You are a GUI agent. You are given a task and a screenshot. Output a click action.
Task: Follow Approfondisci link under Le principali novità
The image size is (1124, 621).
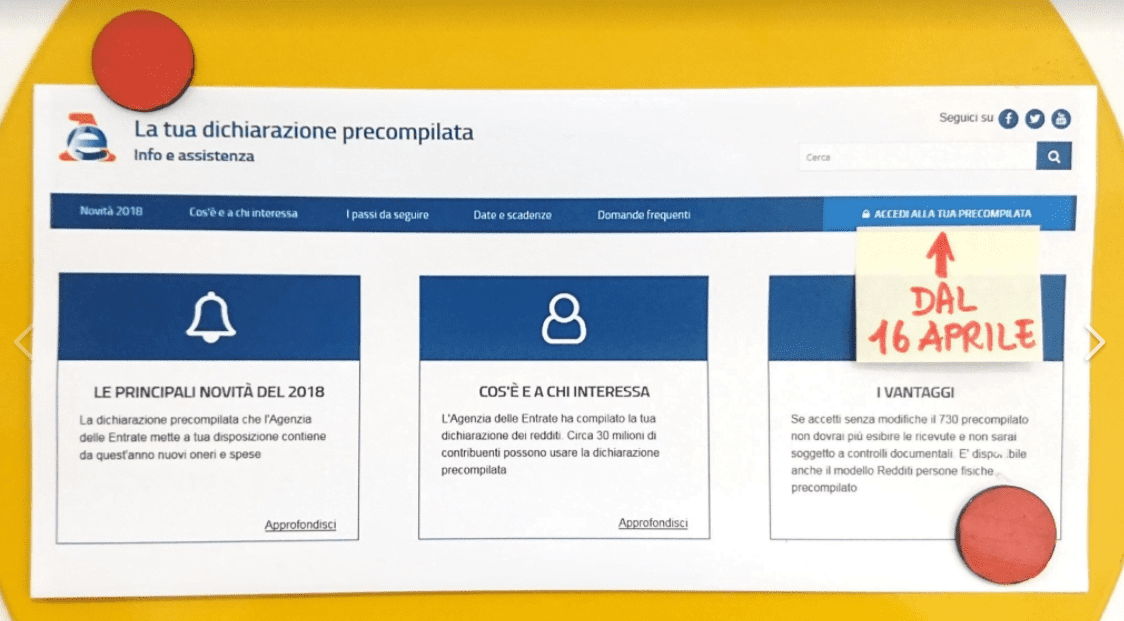click(300, 525)
